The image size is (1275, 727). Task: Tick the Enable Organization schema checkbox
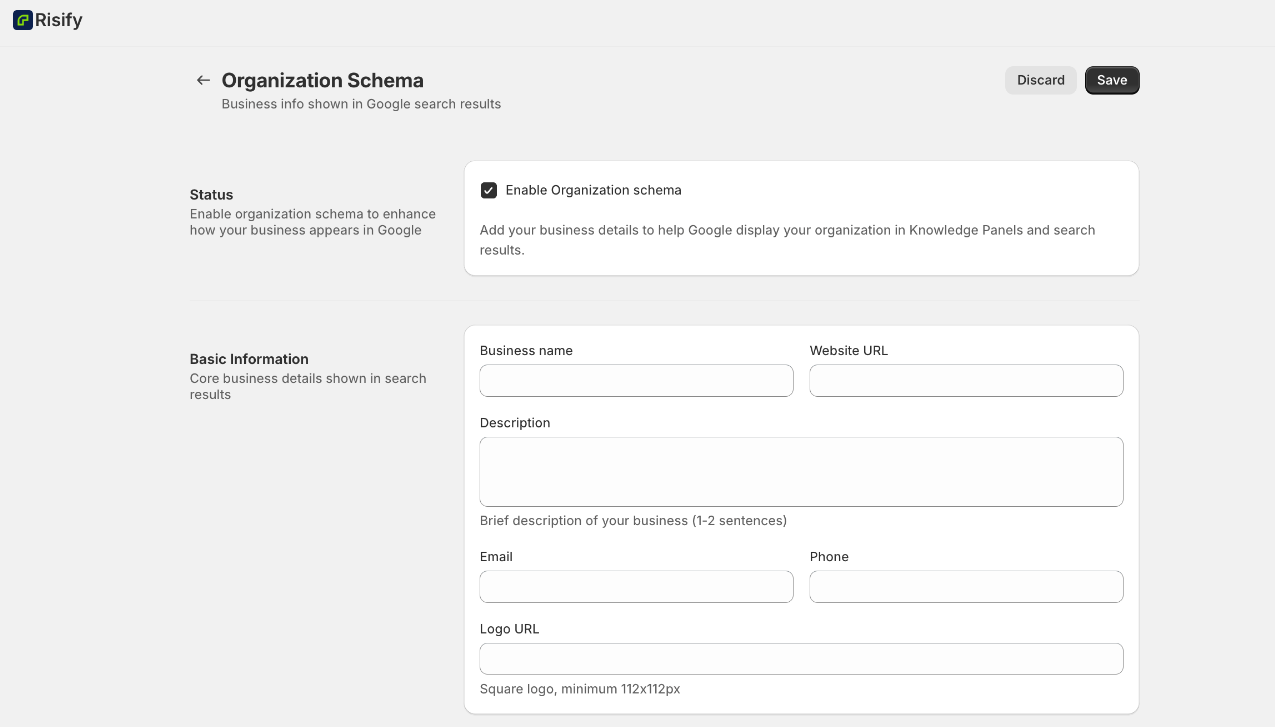(x=489, y=190)
